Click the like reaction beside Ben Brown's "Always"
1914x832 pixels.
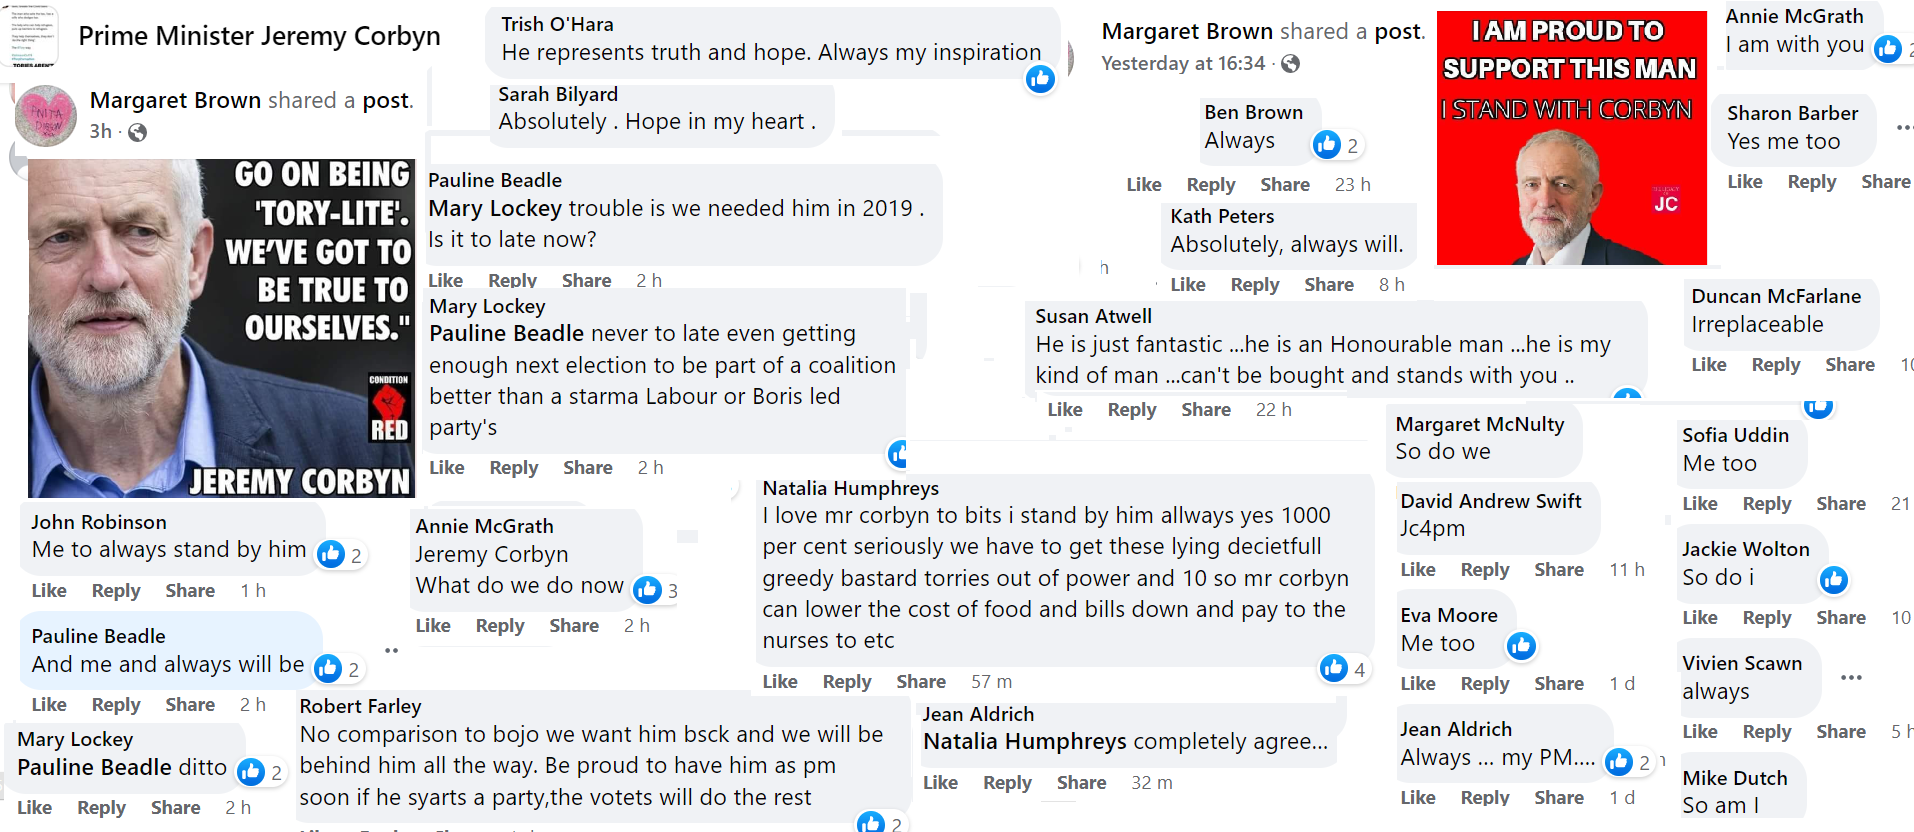(1327, 145)
